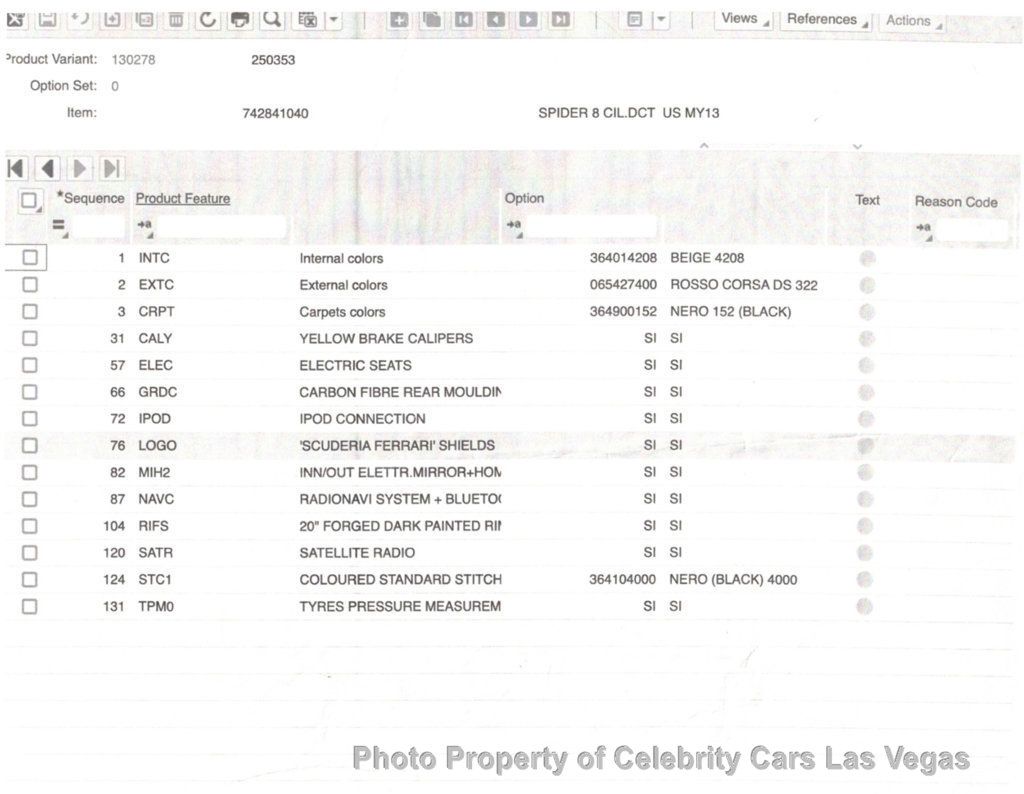Click the Save disk icon in toolbar
The image size is (1024, 794).
47,19
